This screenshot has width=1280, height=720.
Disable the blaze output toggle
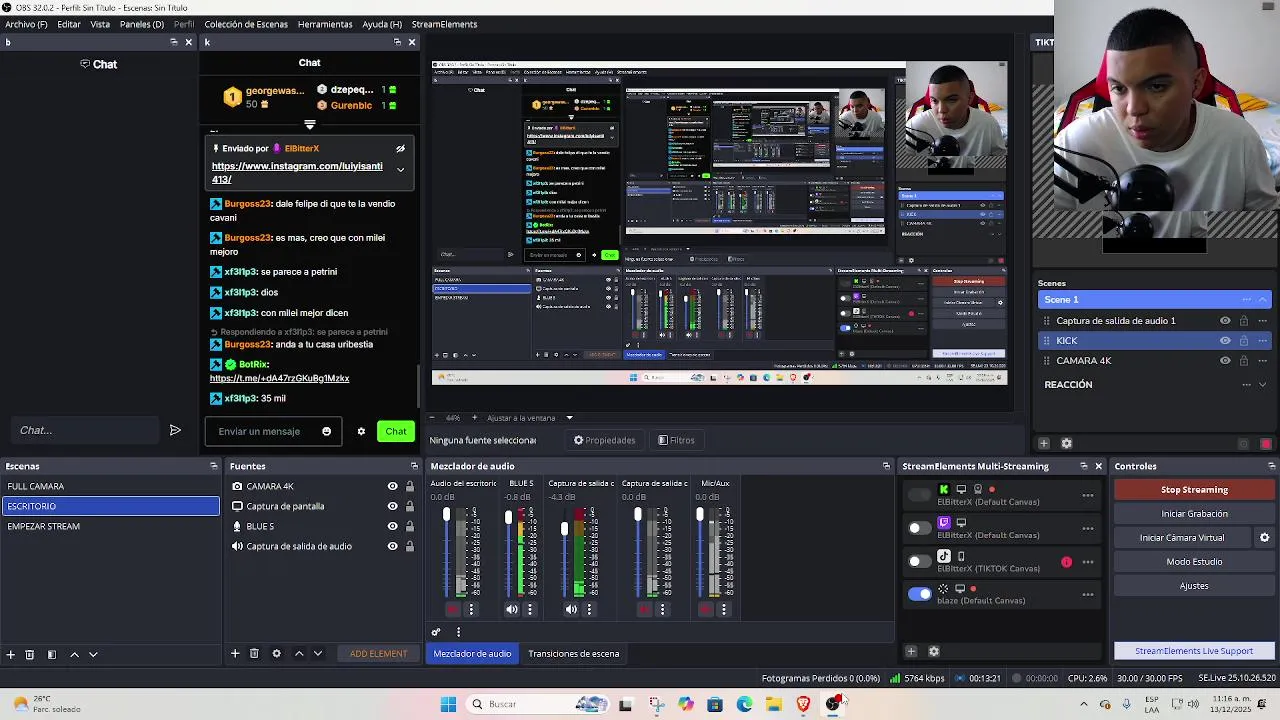[919, 594]
